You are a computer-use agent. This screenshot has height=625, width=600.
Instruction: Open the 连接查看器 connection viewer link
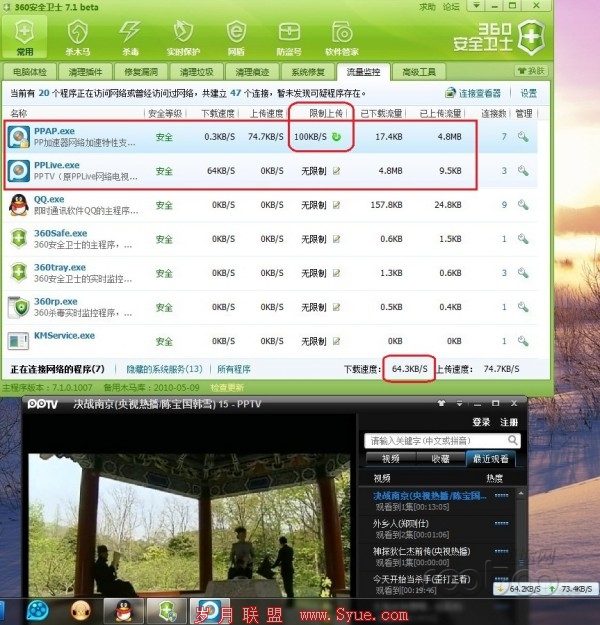[473, 93]
